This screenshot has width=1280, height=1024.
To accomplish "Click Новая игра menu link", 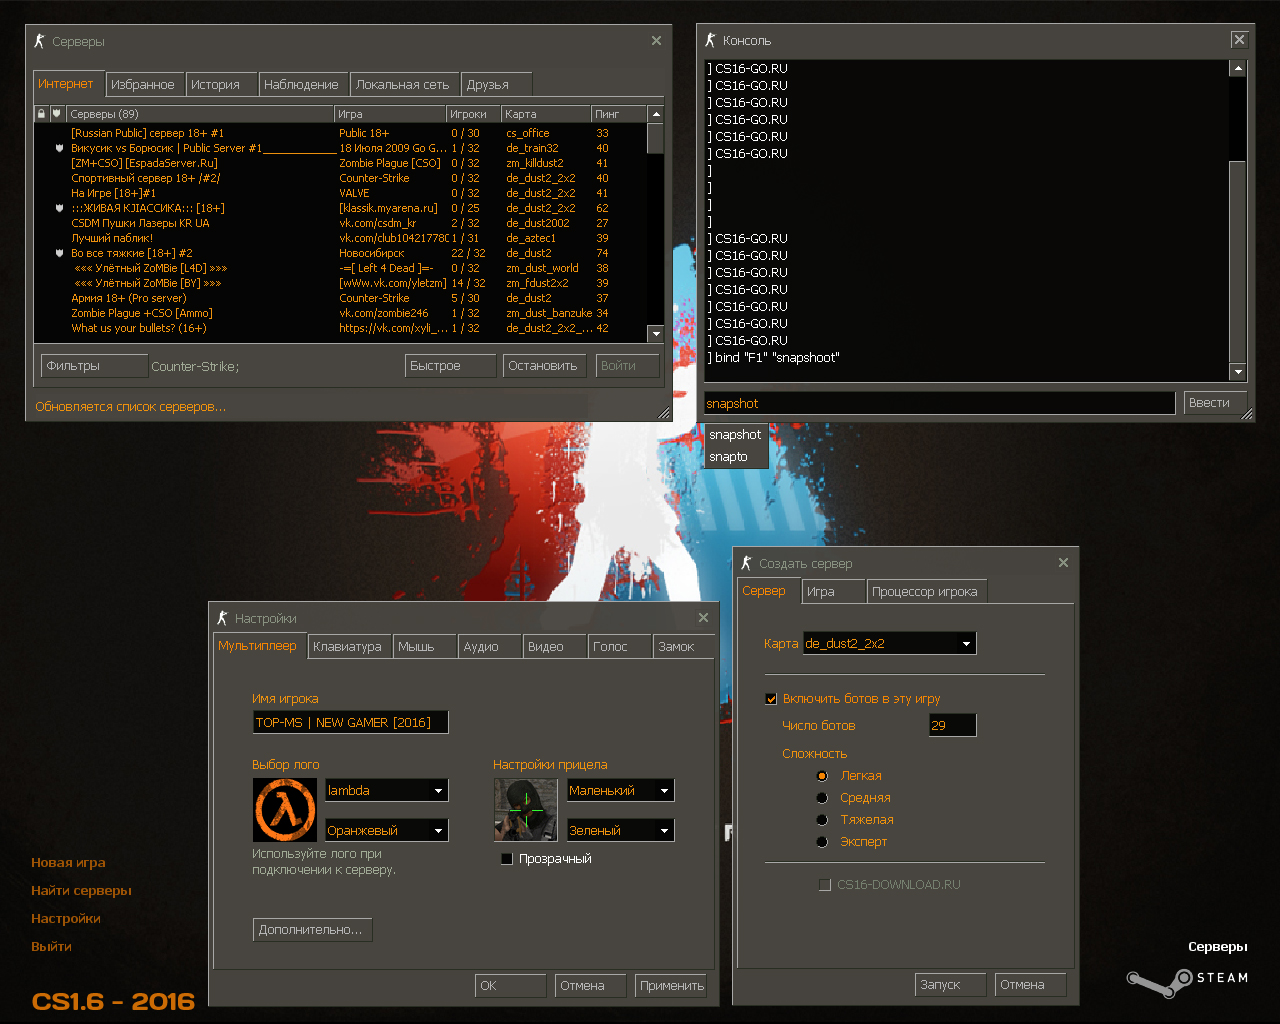I will click(x=68, y=863).
